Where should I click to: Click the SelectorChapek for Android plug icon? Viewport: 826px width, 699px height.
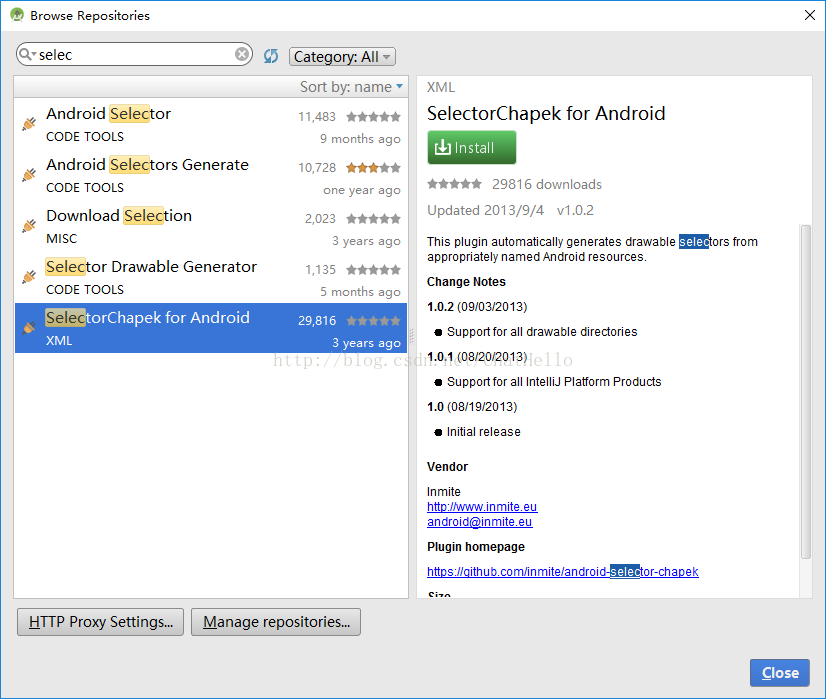point(29,328)
